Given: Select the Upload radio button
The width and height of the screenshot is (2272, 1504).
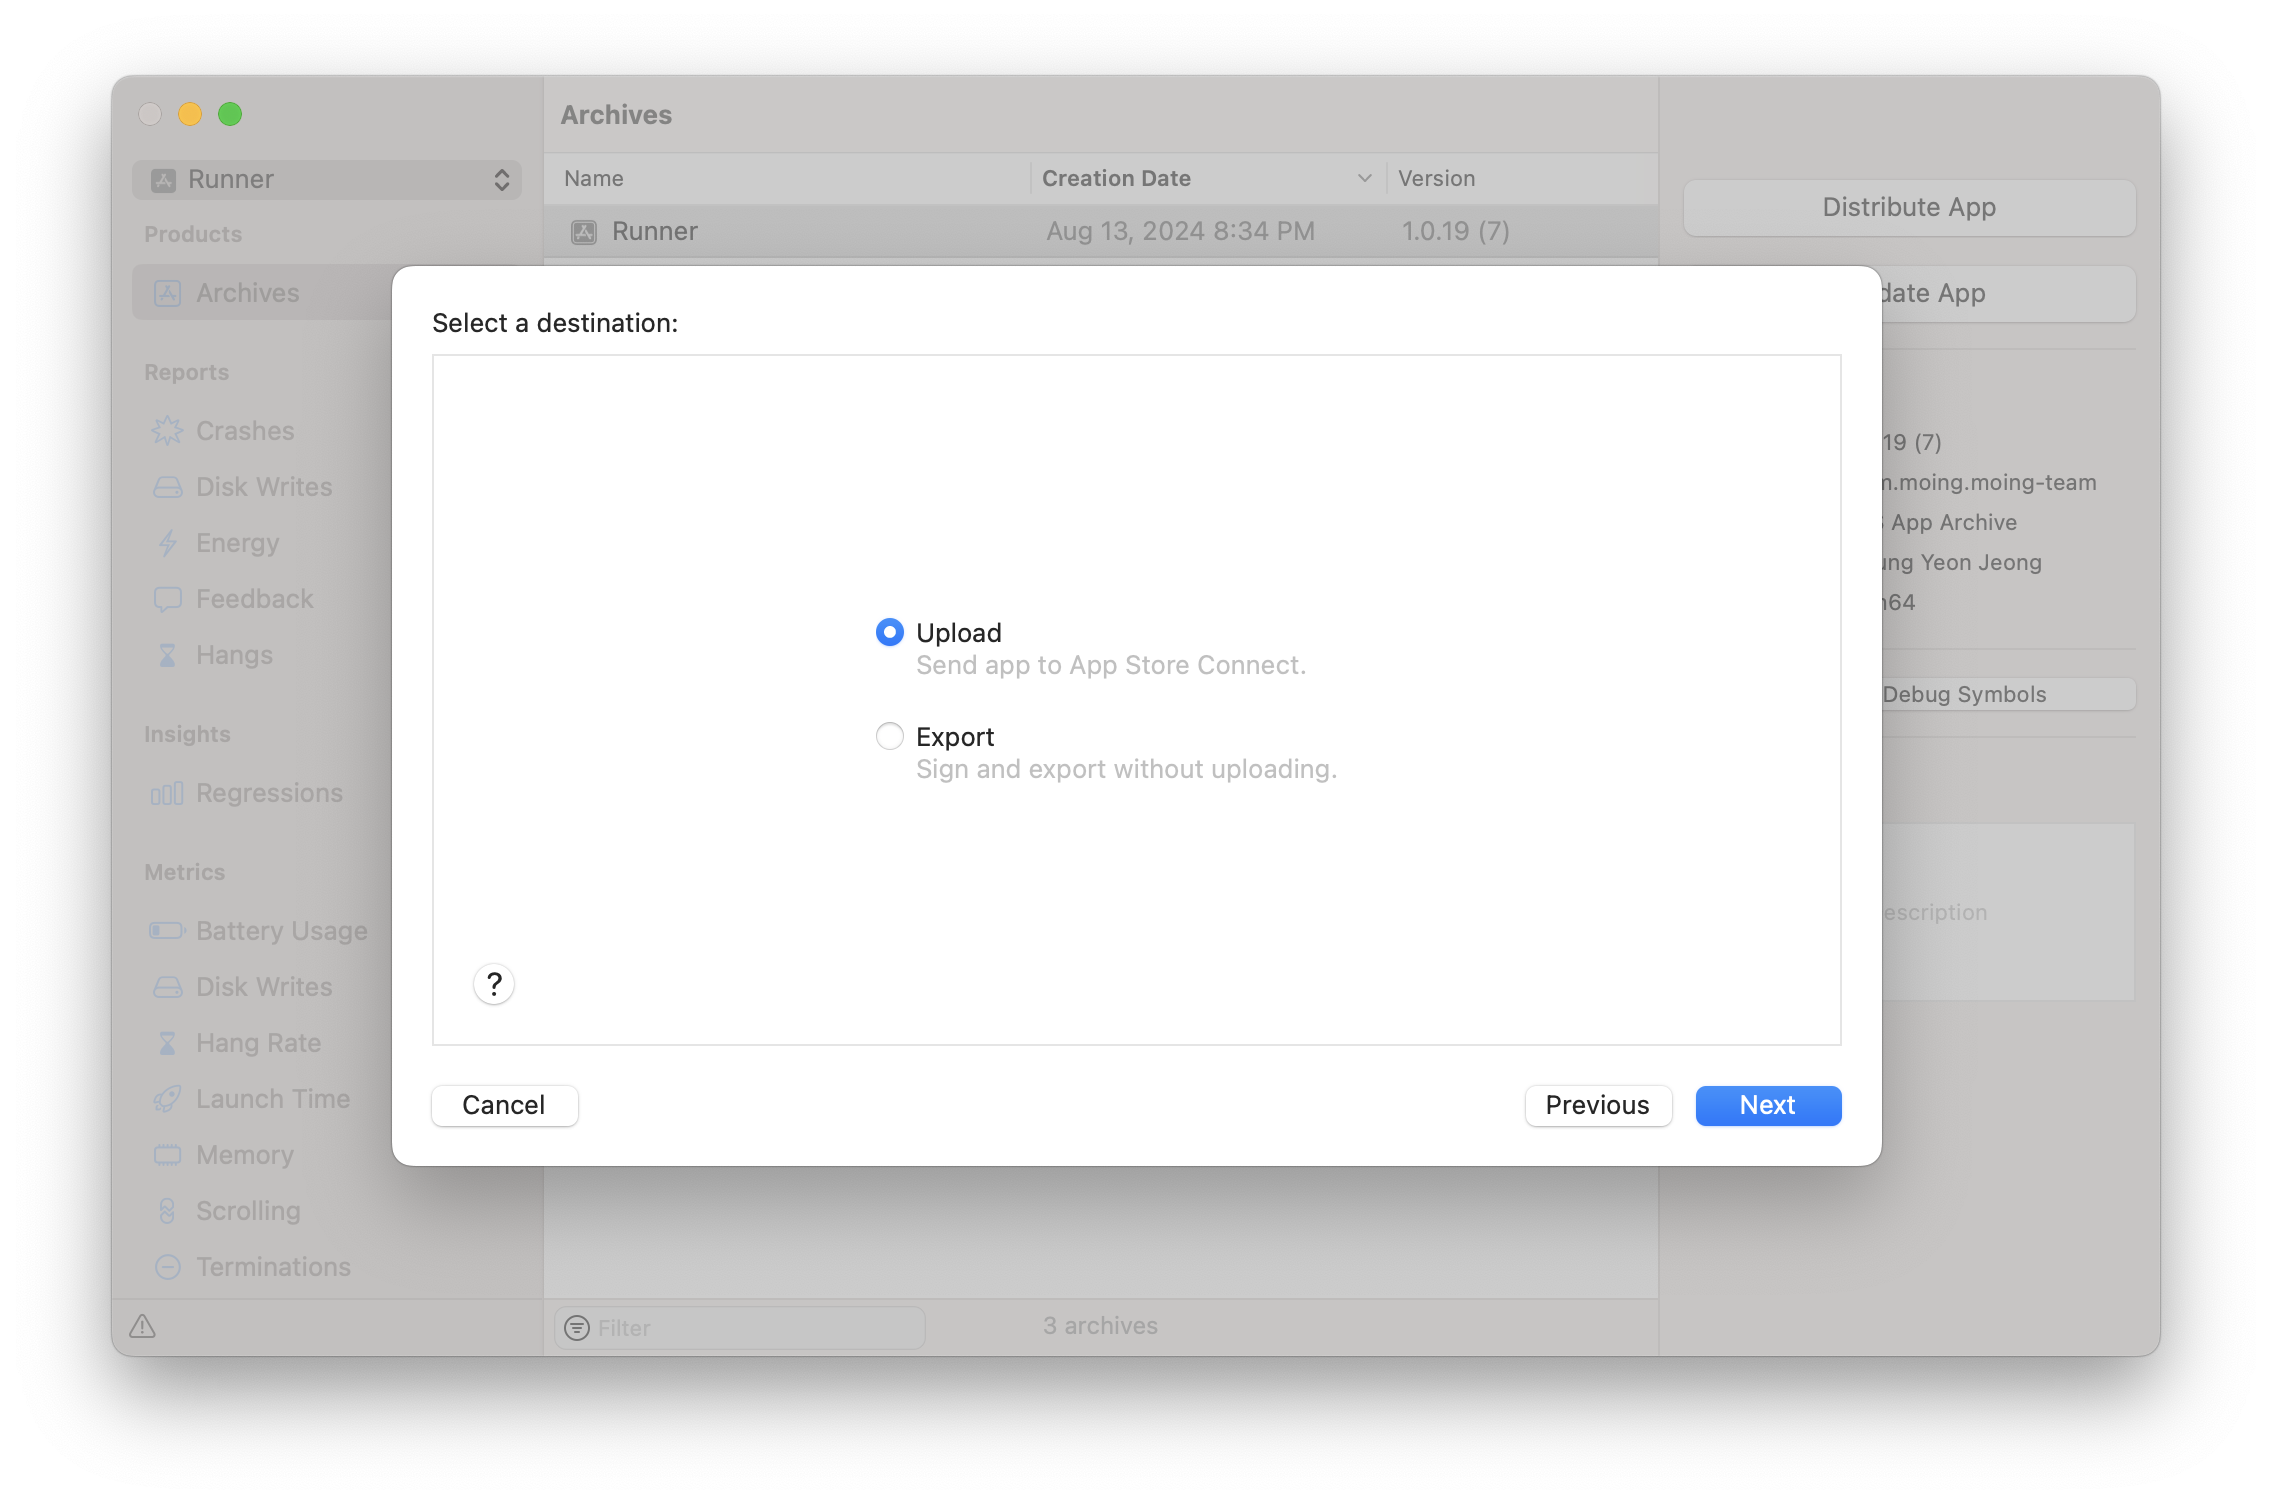Looking at the screenshot, I should coord(889,632).
